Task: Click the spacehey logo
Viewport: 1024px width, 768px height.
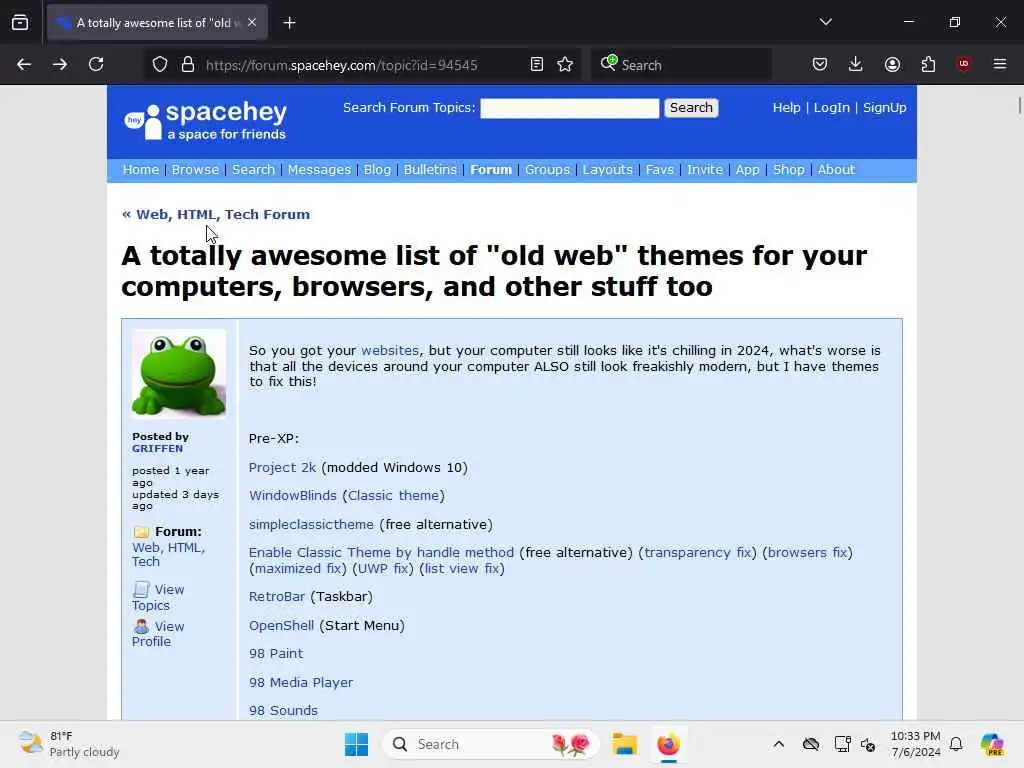Action: tap(206, 121)
